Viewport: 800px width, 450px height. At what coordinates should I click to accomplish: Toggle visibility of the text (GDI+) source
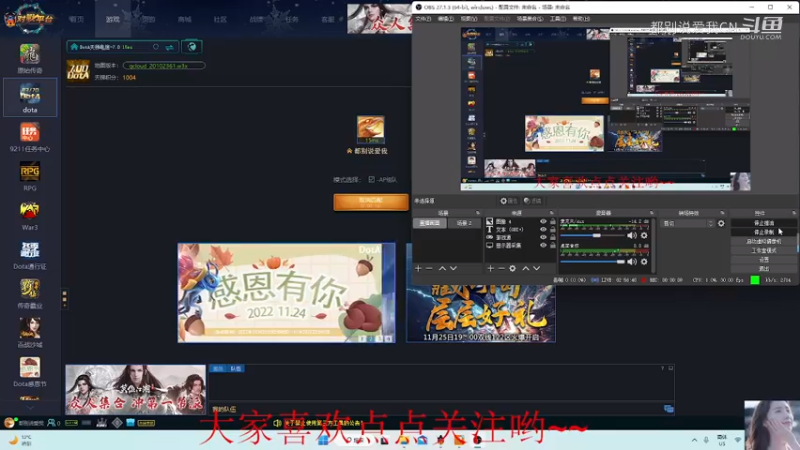[543, 230]
